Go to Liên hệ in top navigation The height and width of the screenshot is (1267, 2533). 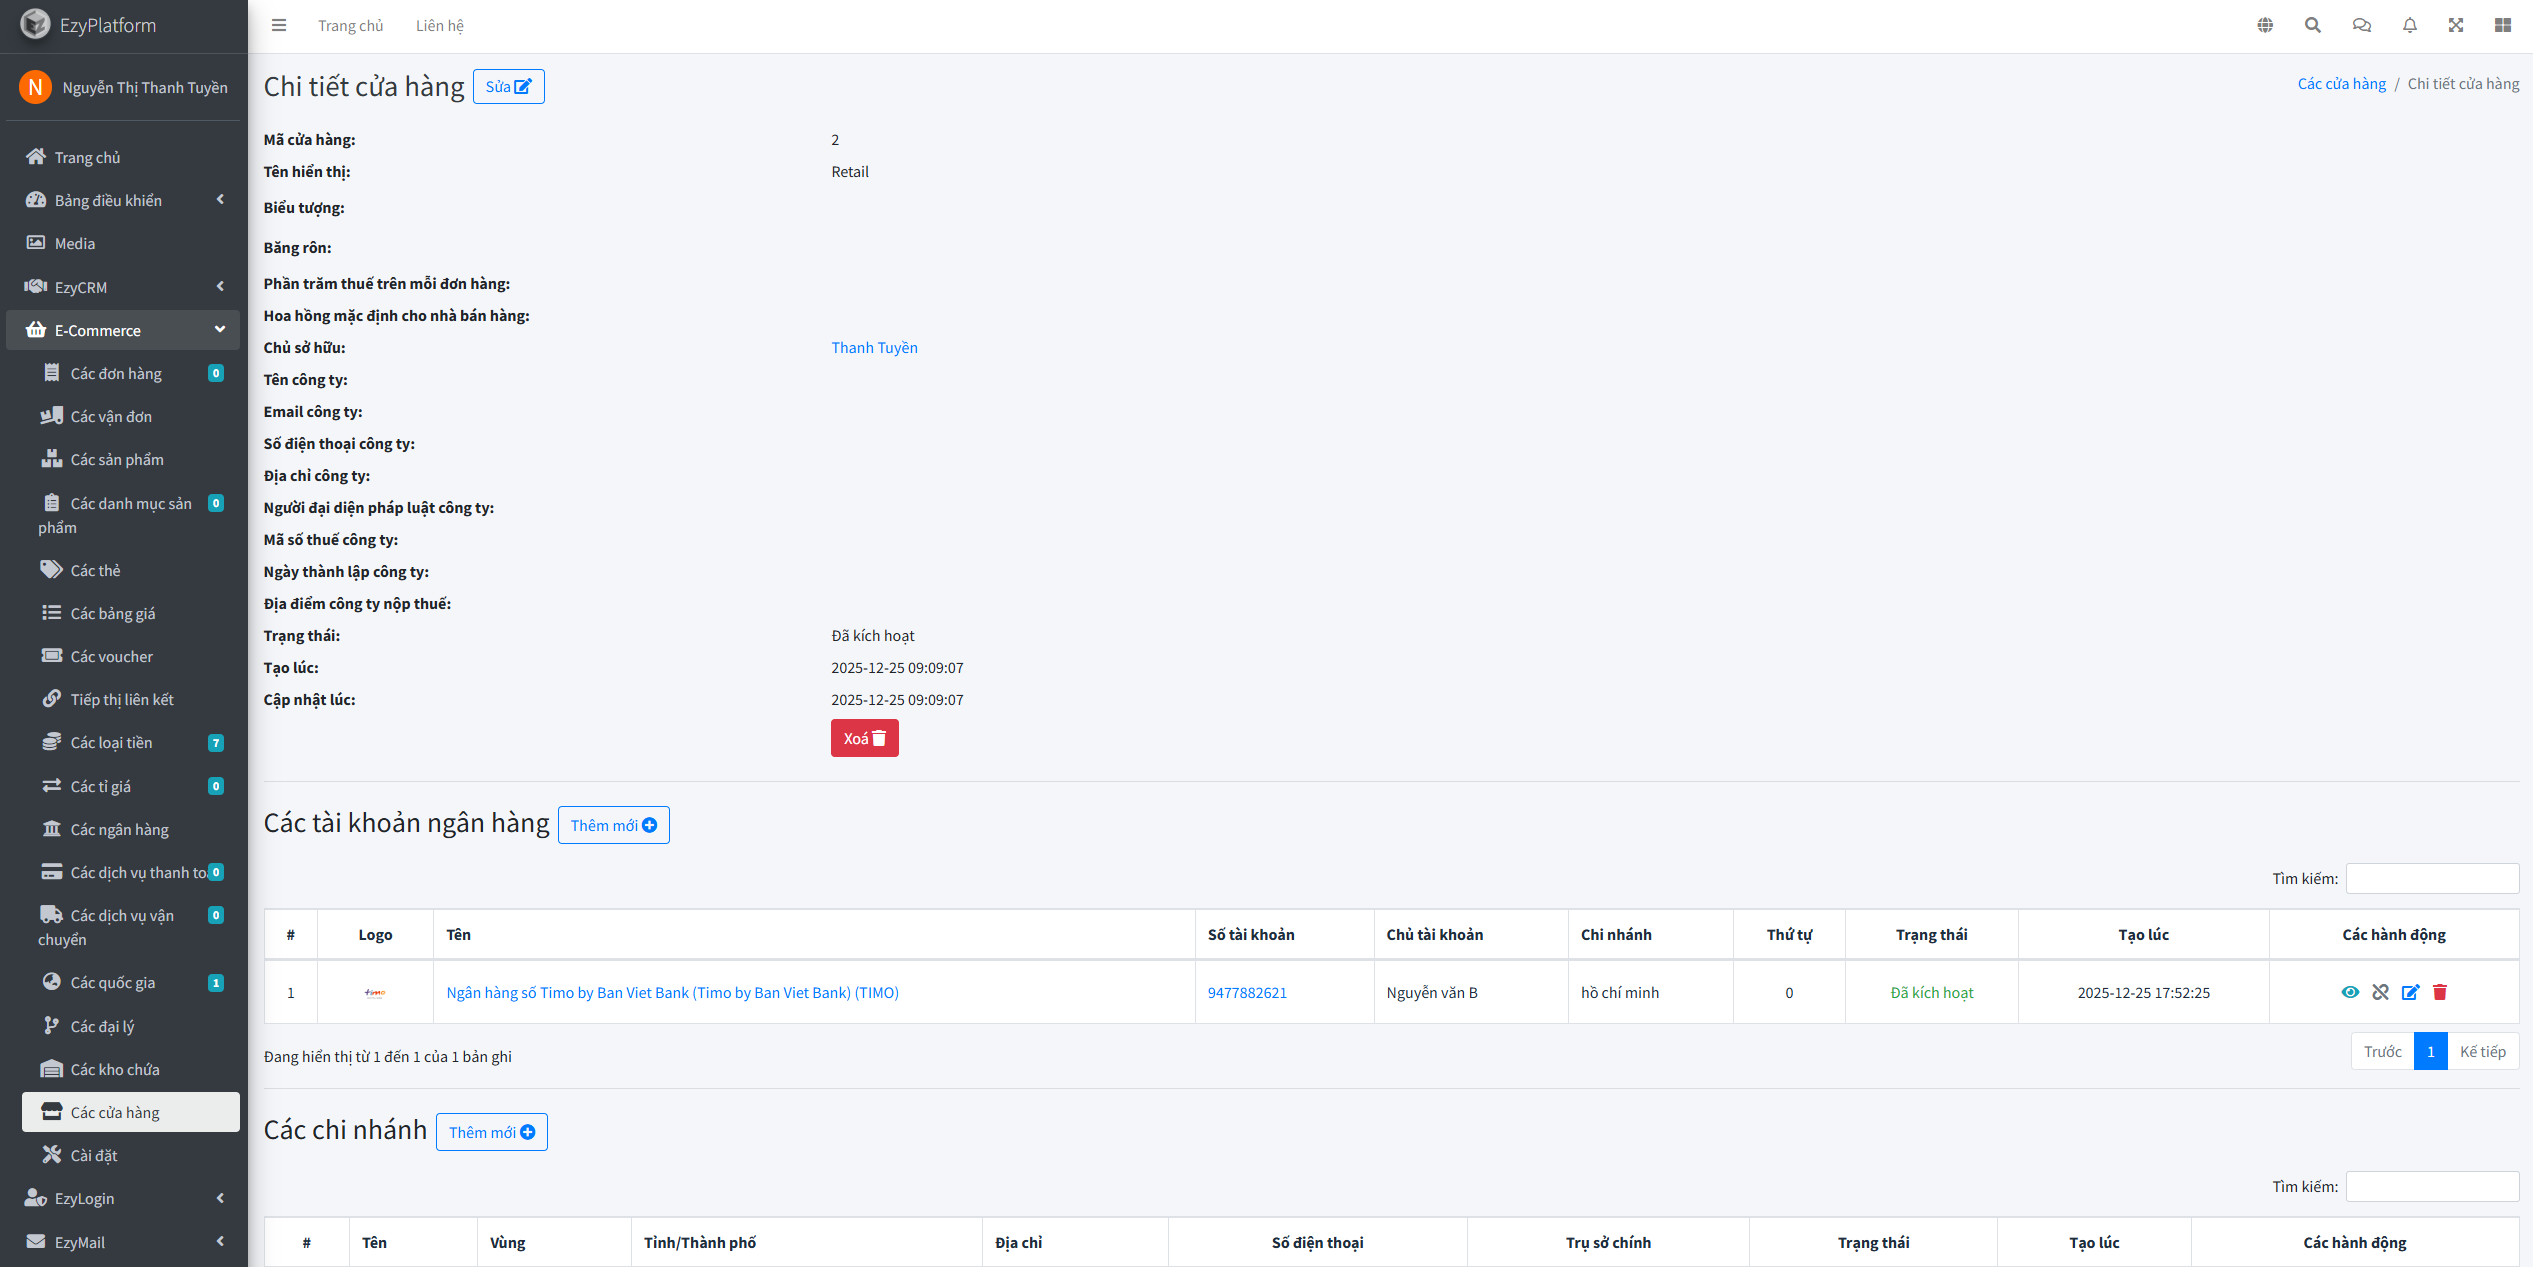click(x=440, y=26)
